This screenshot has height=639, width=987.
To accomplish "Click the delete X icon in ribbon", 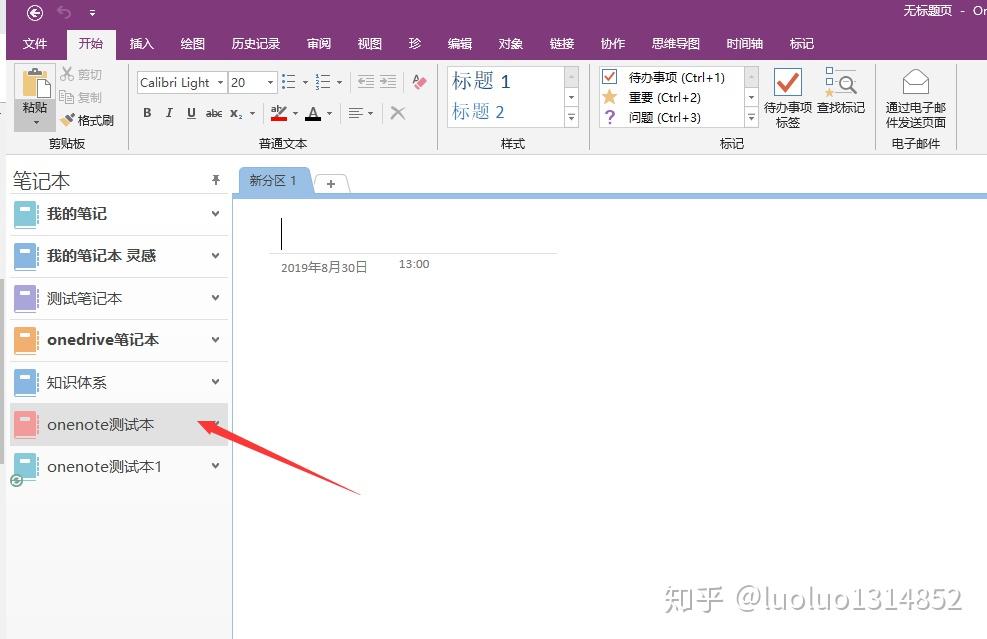I will (x=398, y=113).
